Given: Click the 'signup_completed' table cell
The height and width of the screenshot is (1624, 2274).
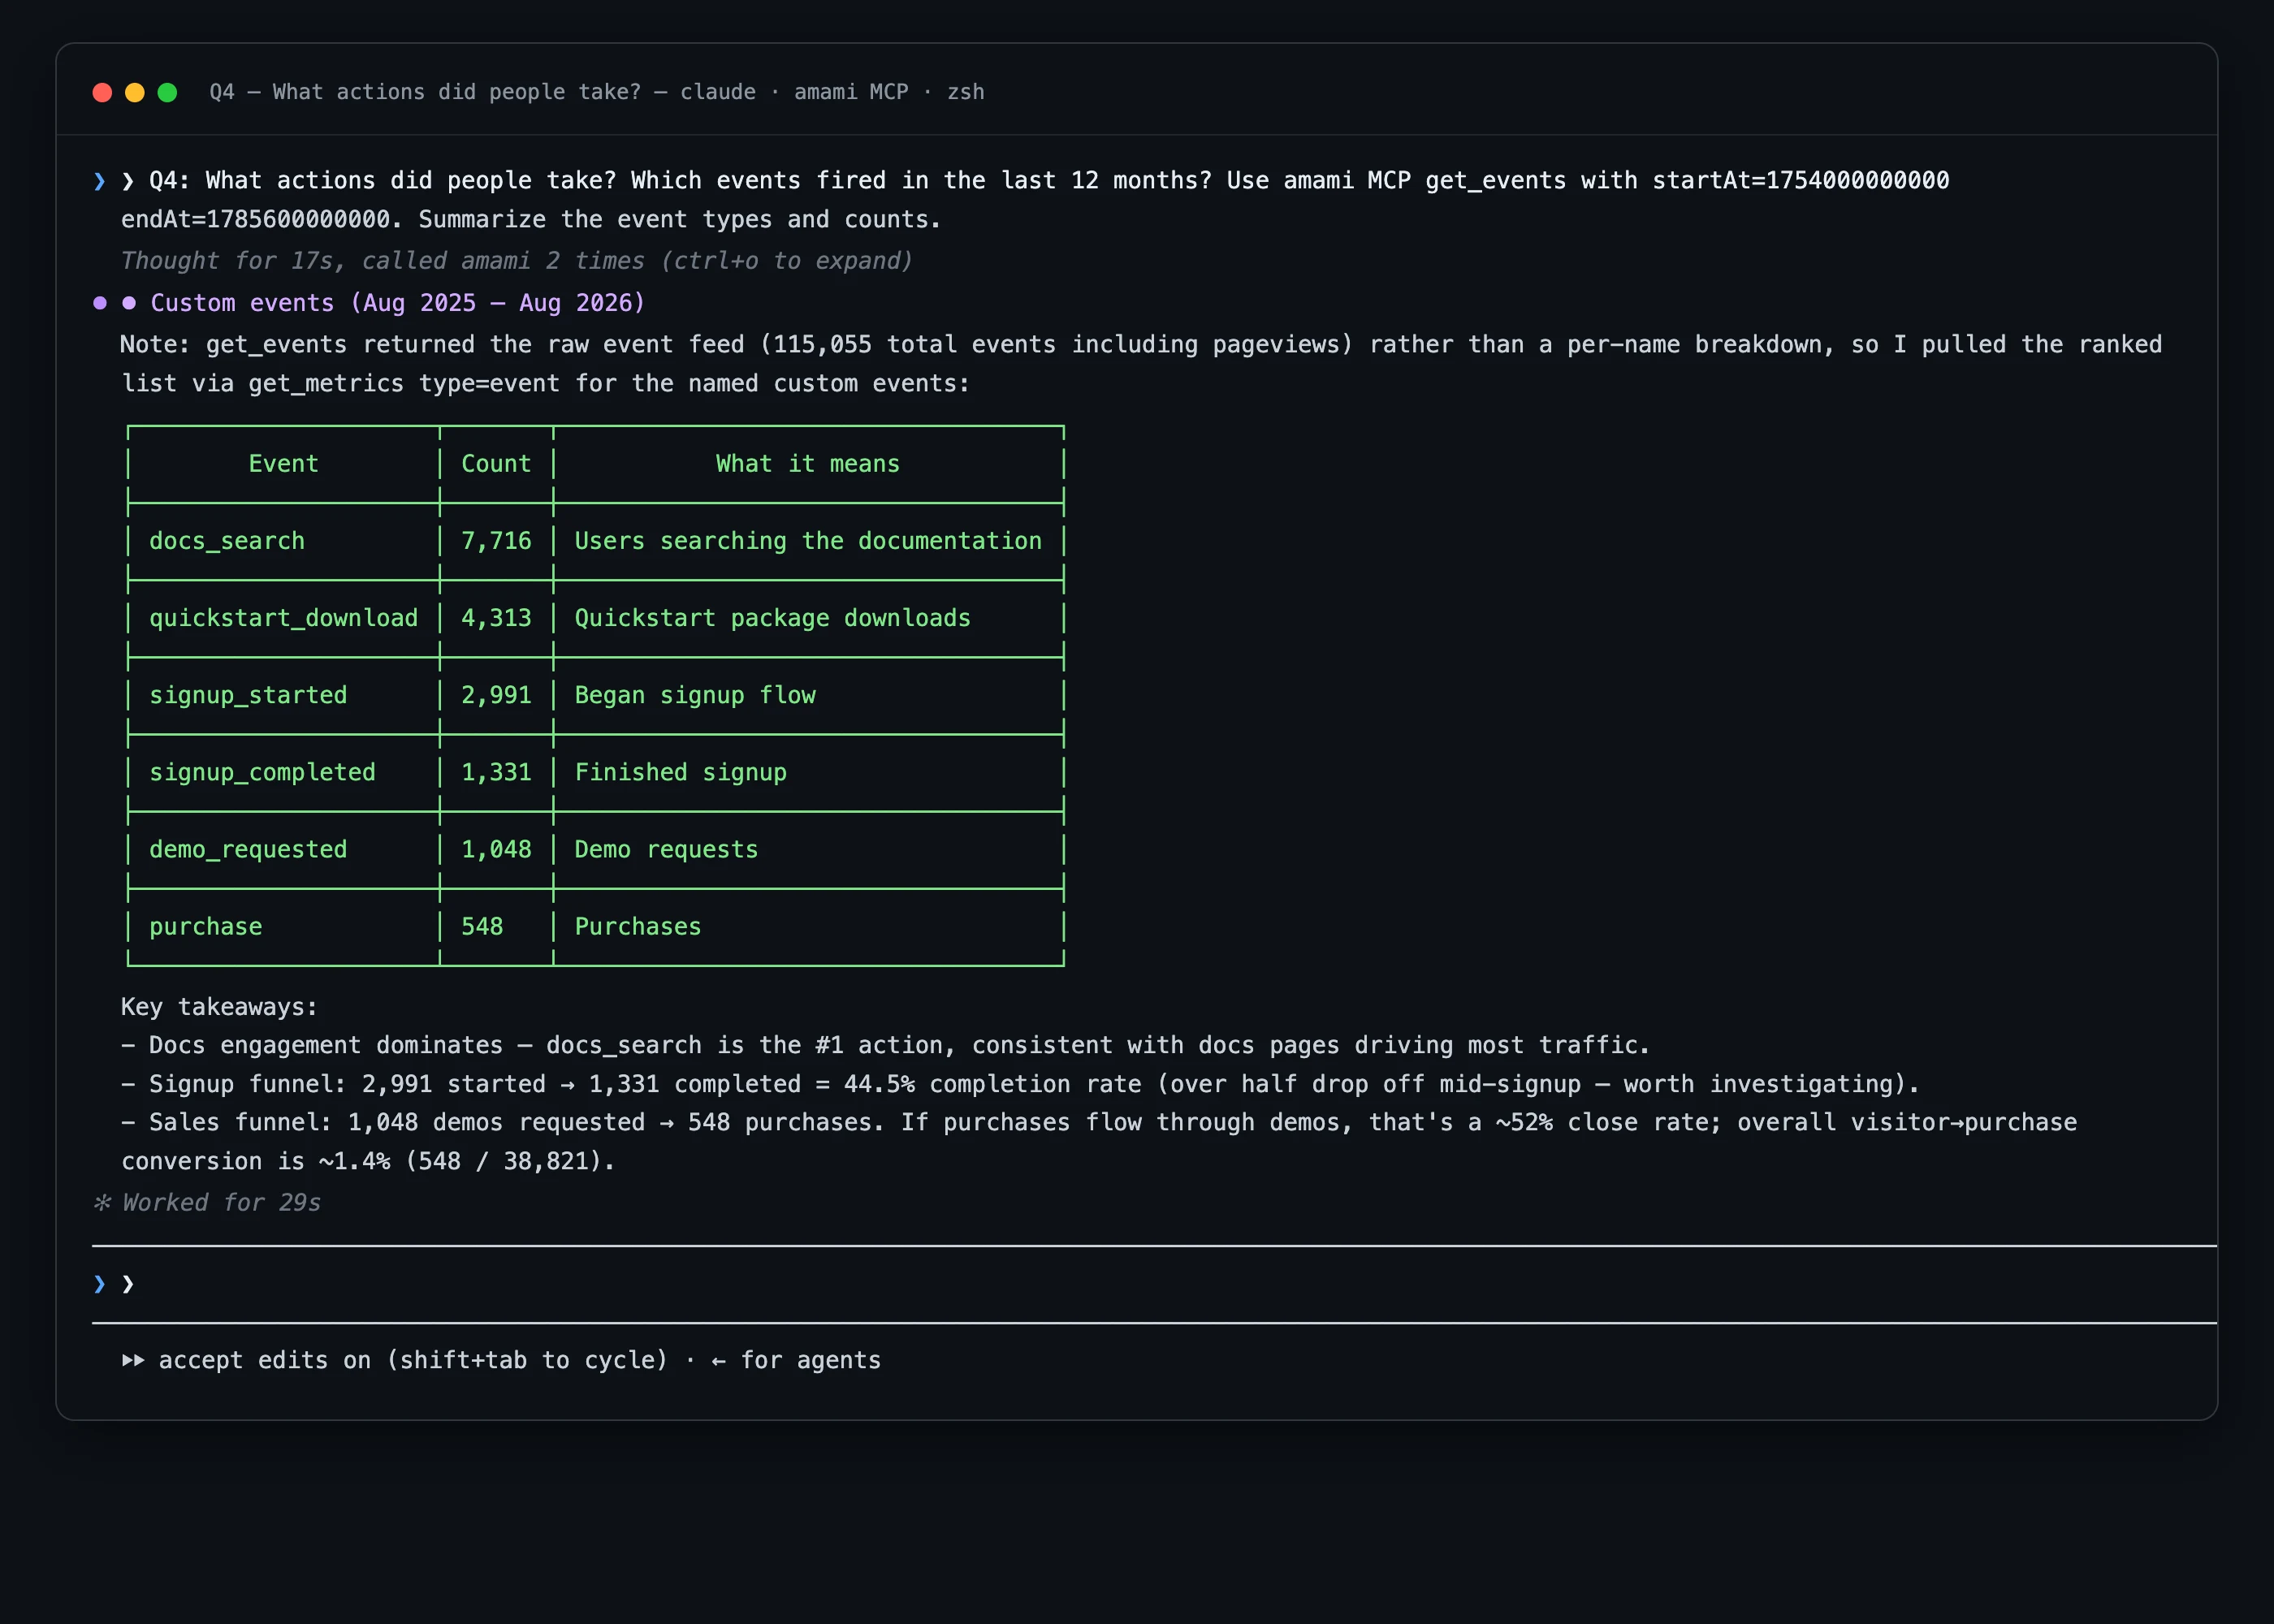Looking at the screenshot, I should [x=262, y=772].
